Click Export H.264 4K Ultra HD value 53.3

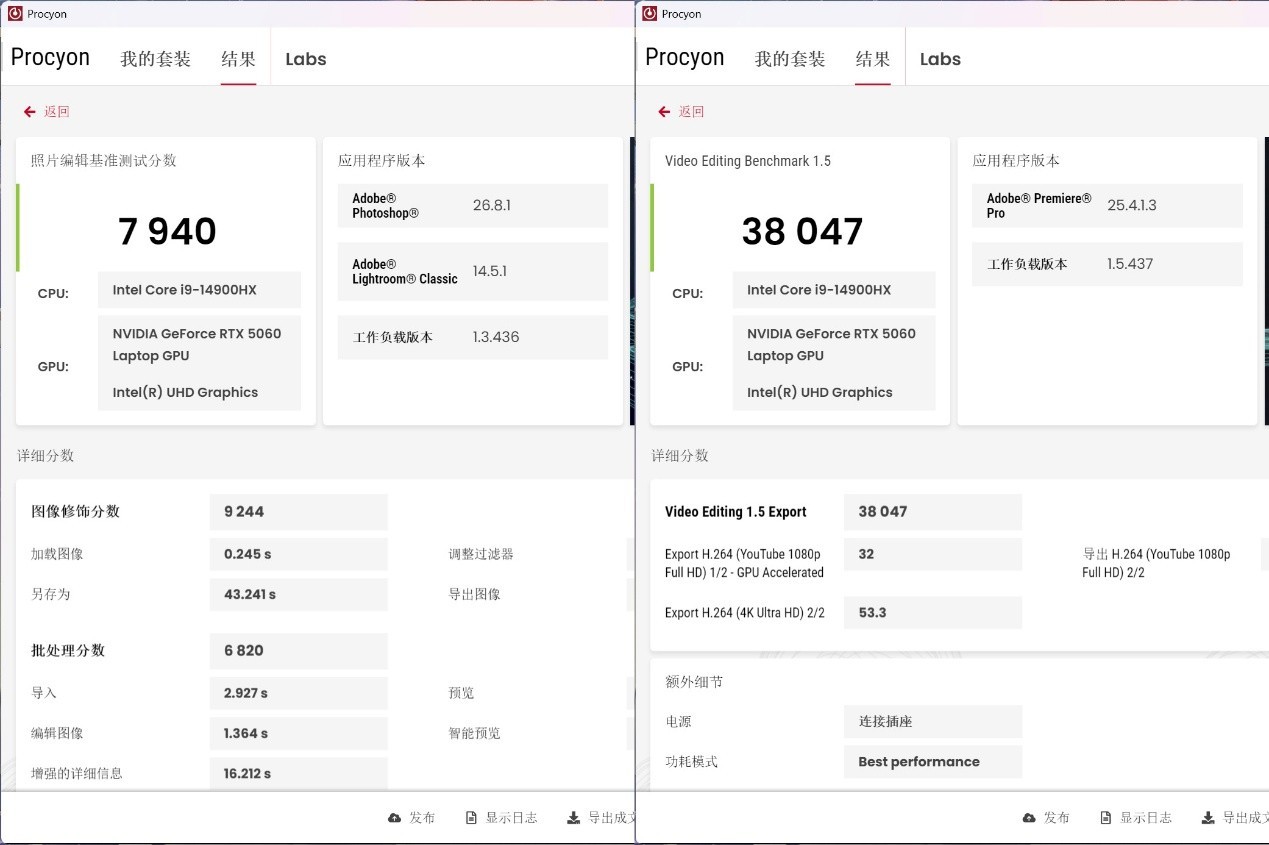[933, 612]
